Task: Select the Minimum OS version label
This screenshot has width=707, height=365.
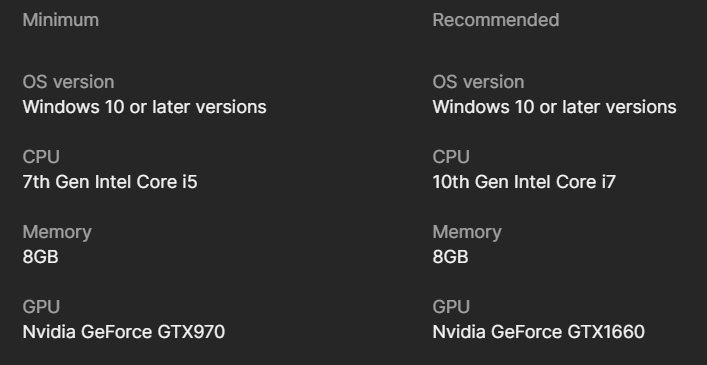Action: 68,82
